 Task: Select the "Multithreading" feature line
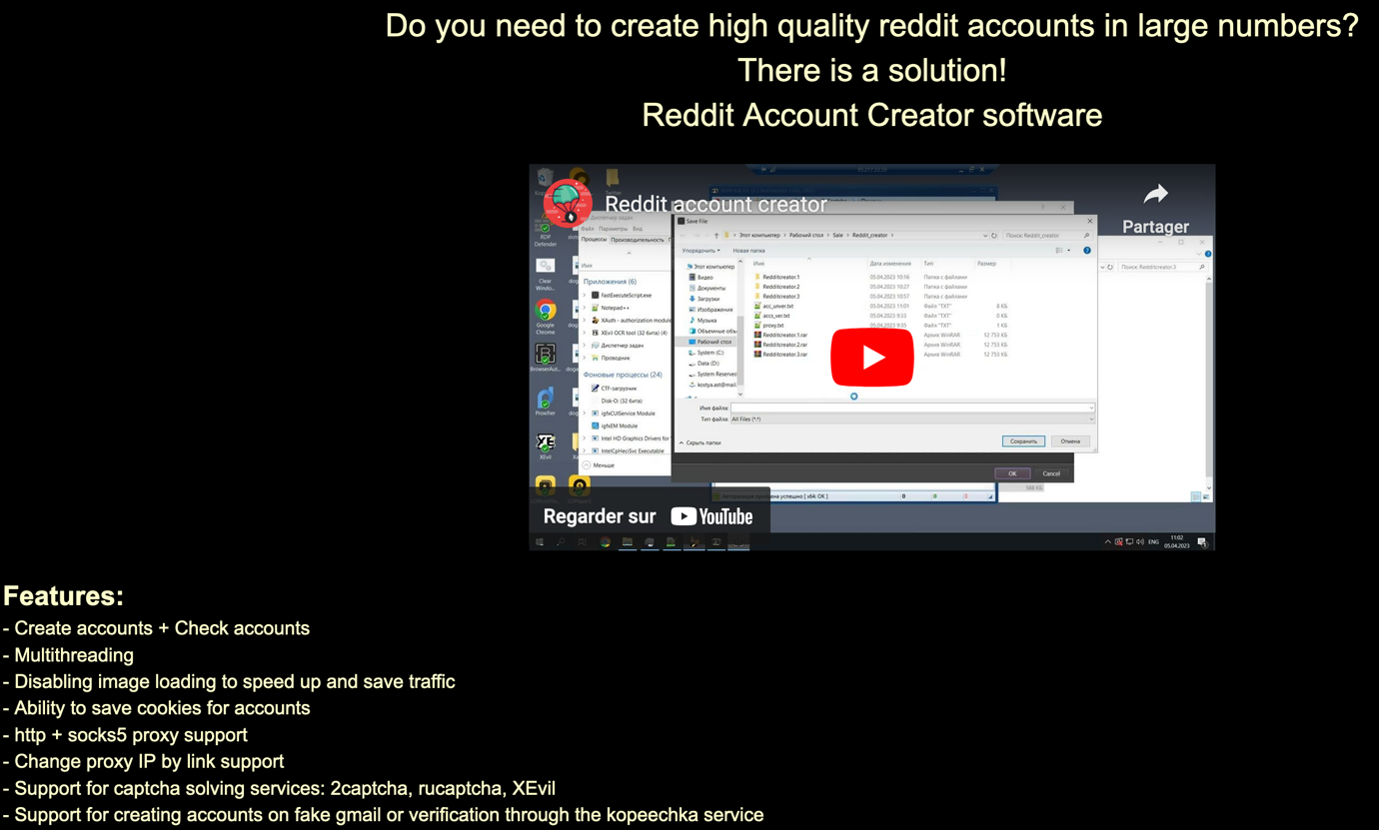[x=69, y=655]
